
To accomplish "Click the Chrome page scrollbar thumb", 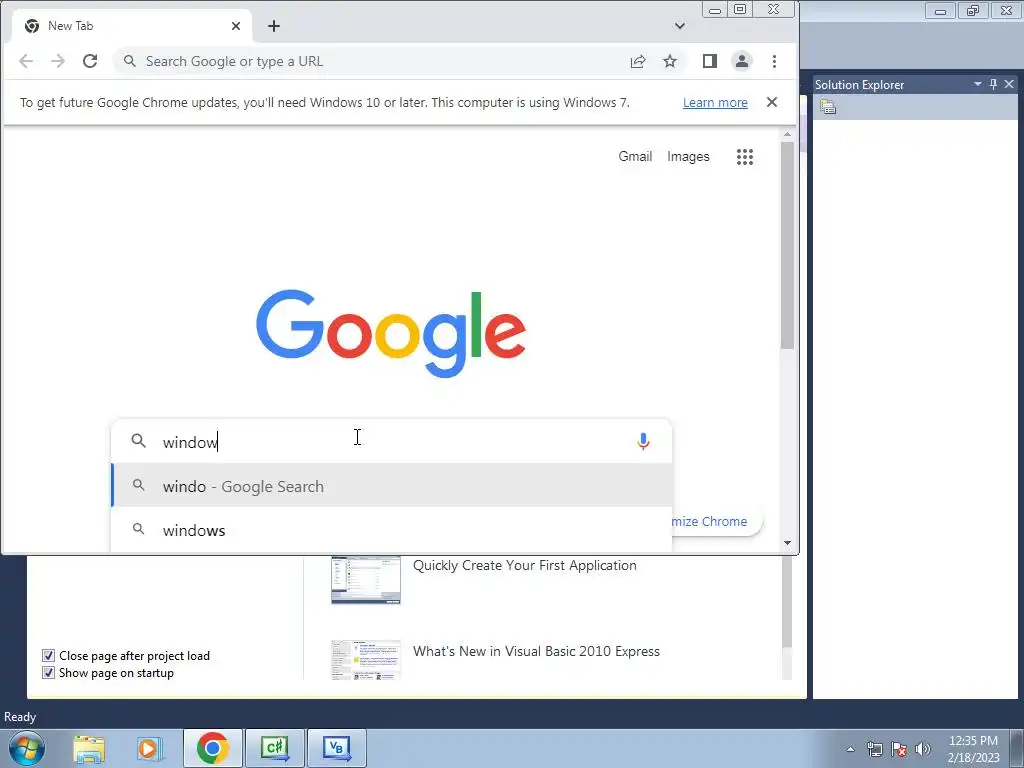I will [788, 246].
